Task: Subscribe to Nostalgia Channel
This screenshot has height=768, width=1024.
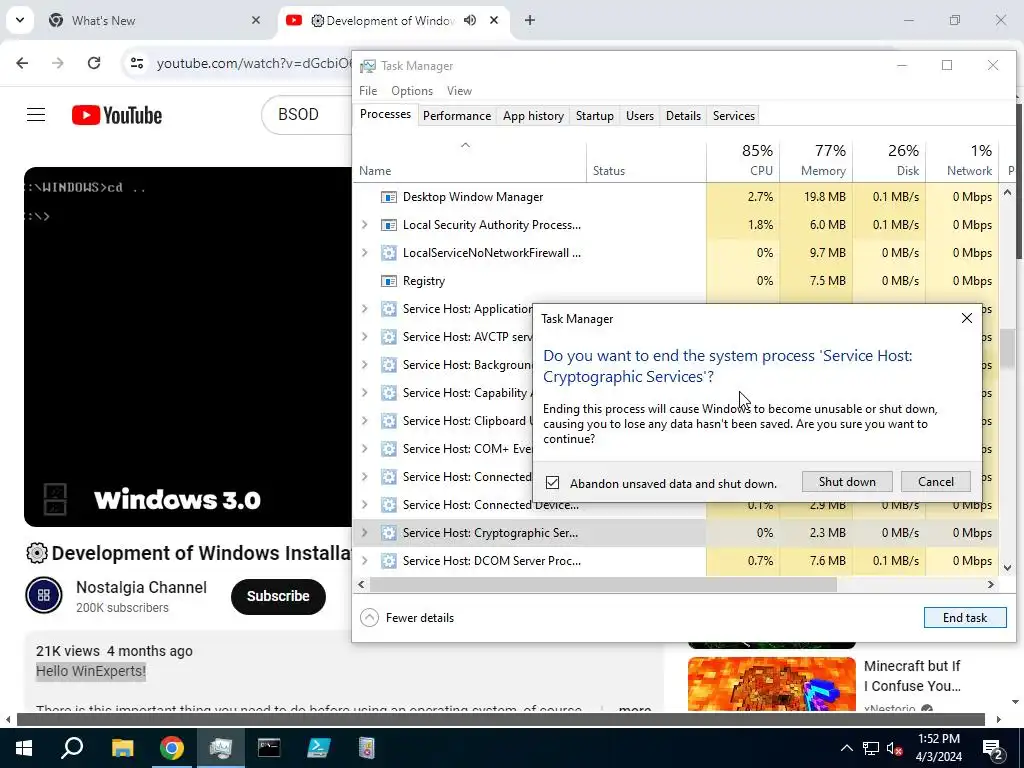Action: tap(278, 596)
